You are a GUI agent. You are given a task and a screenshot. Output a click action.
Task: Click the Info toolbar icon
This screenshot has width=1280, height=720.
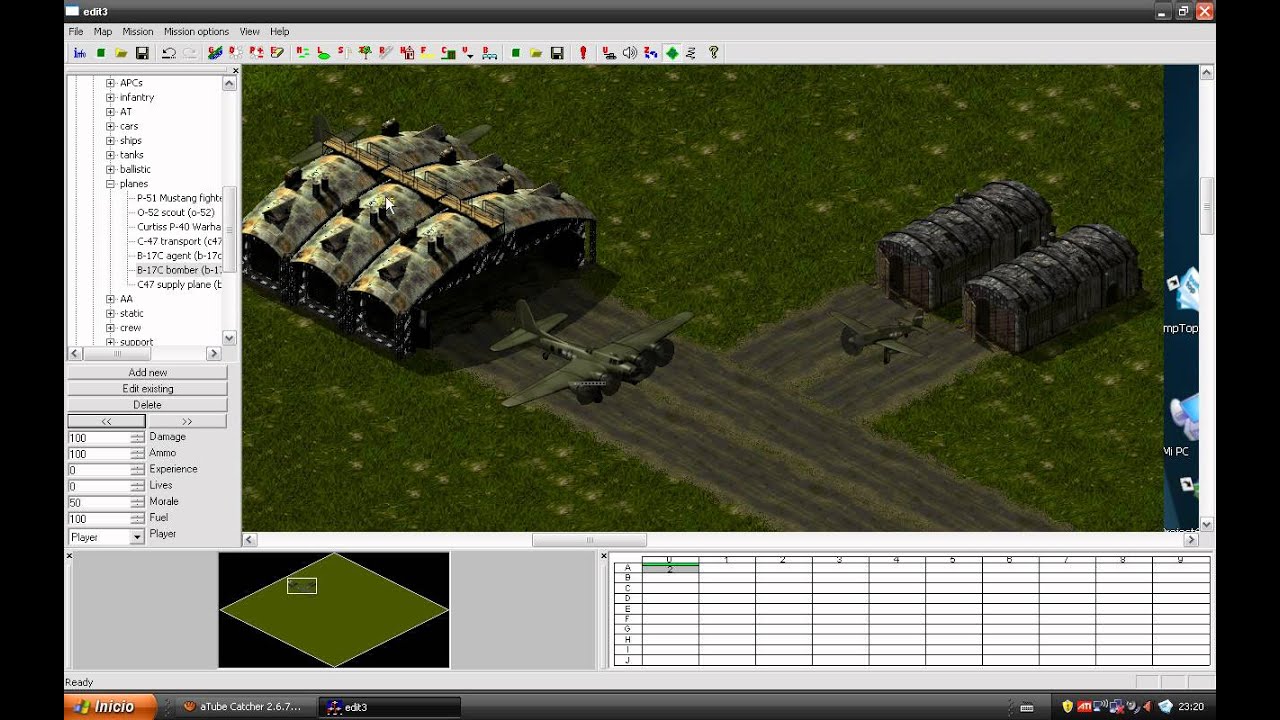click(x=80, y=52)
